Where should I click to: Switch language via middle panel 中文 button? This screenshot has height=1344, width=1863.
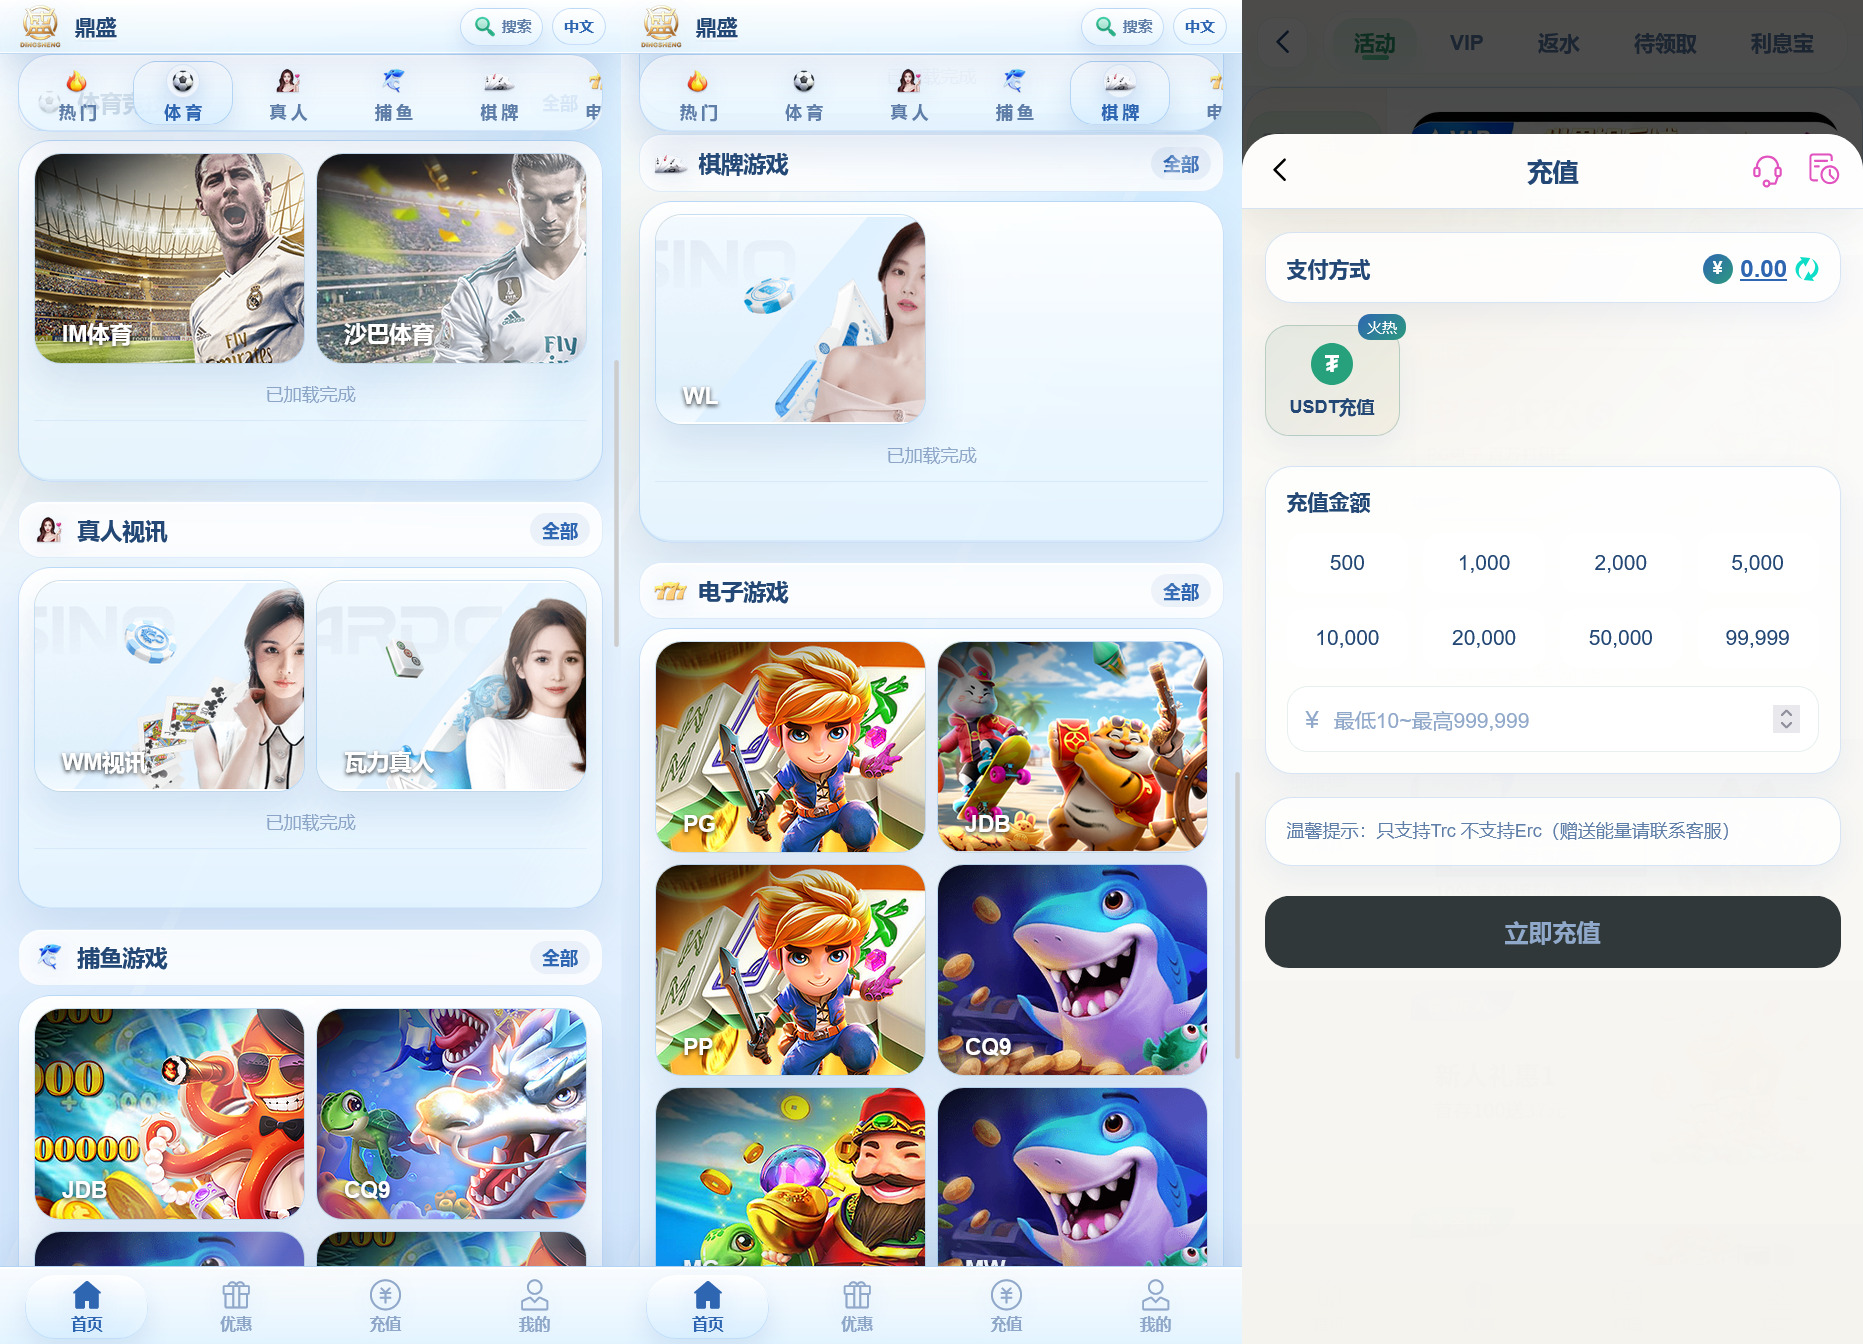click(1200, 27)
